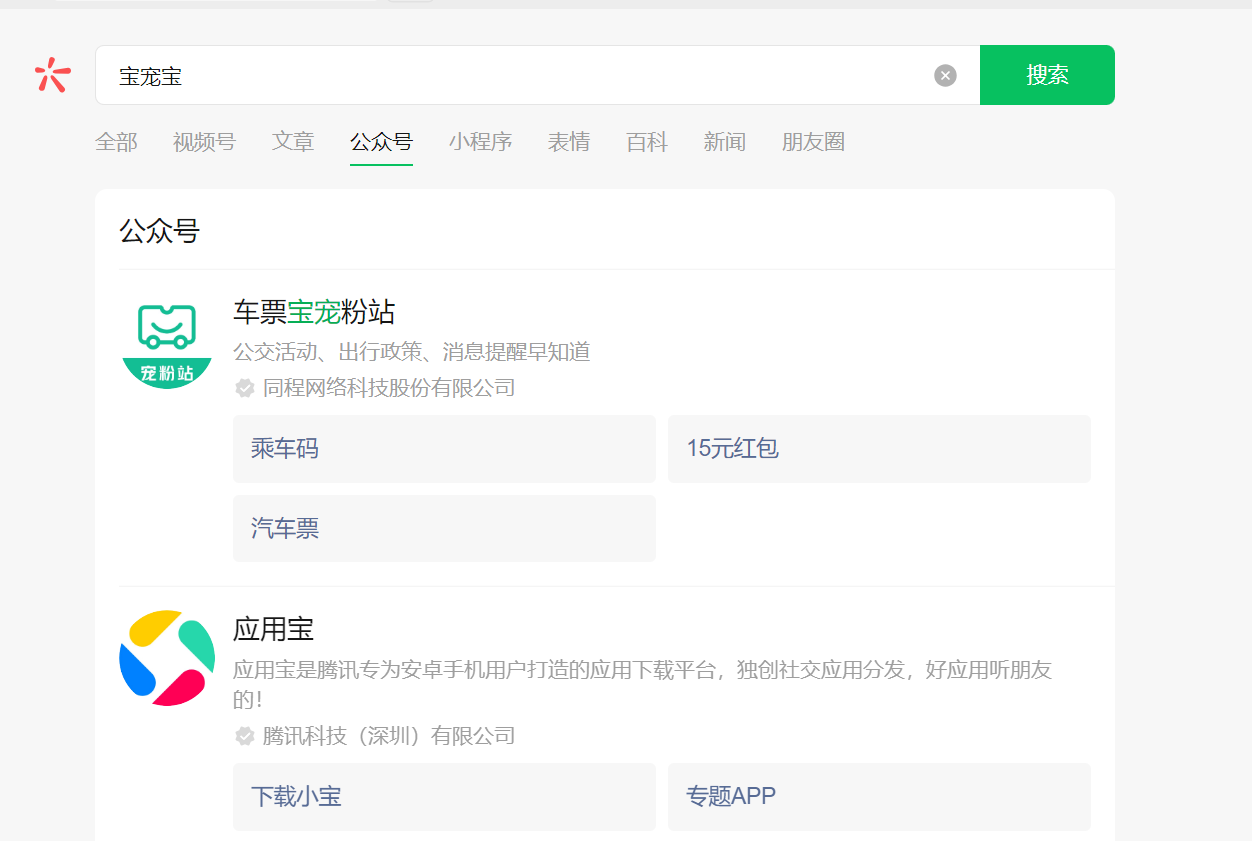Image resolution: width=1252 pixels, height=841 pixels.
Task: Switch to the 表情 tab
Action: pyautogui.click(x=569, y=142)
